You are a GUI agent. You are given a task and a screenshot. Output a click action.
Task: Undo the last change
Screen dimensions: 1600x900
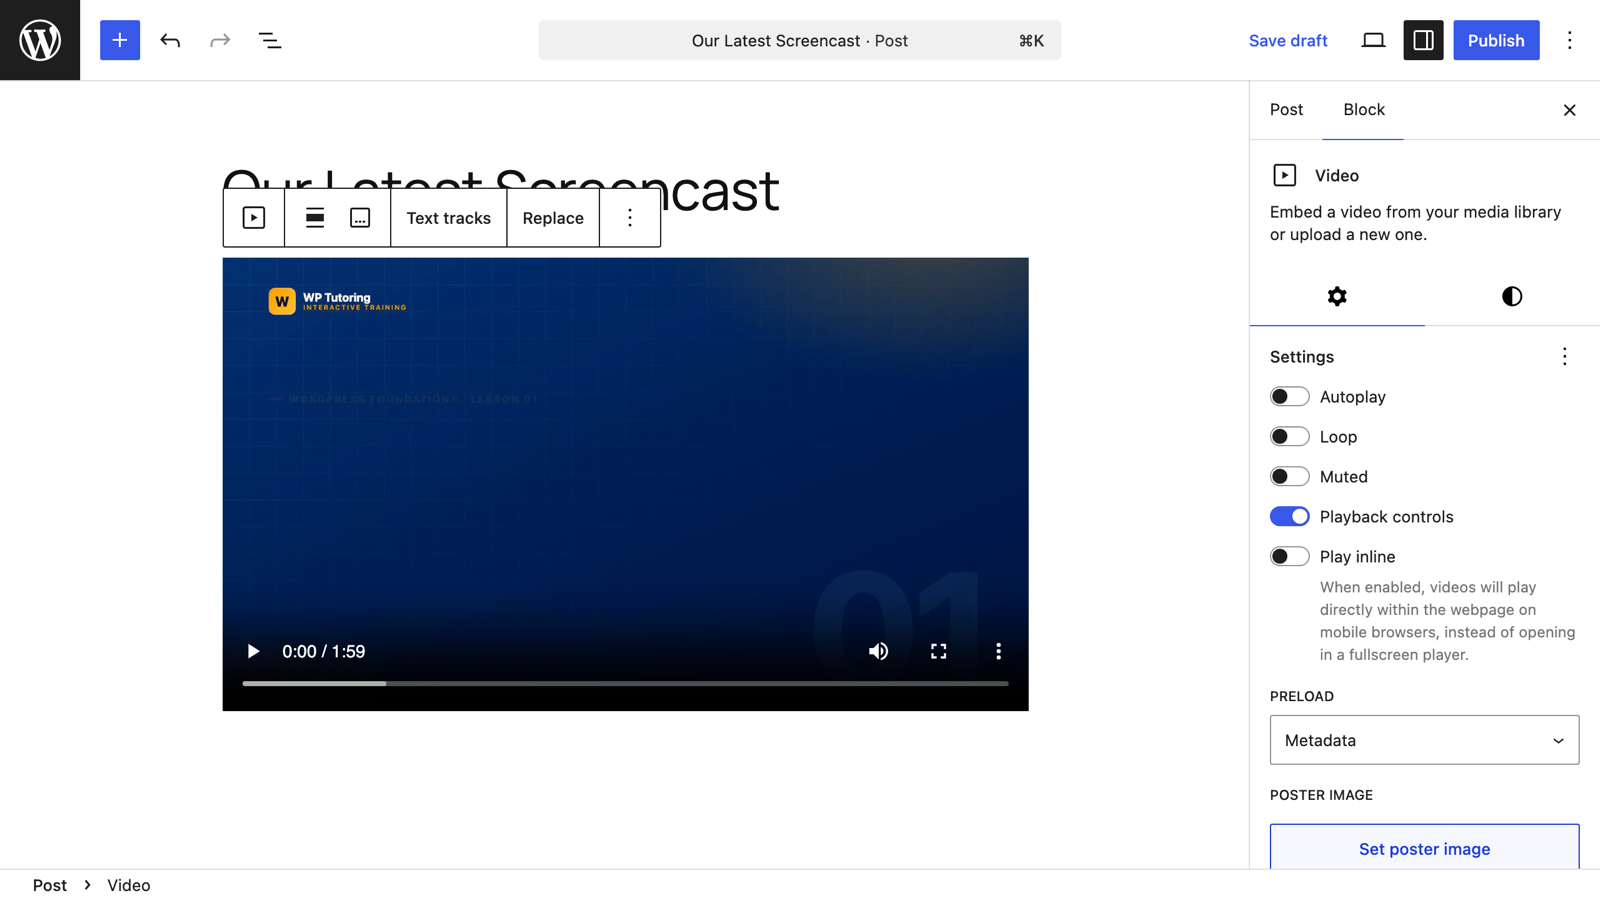click(170, 40)
